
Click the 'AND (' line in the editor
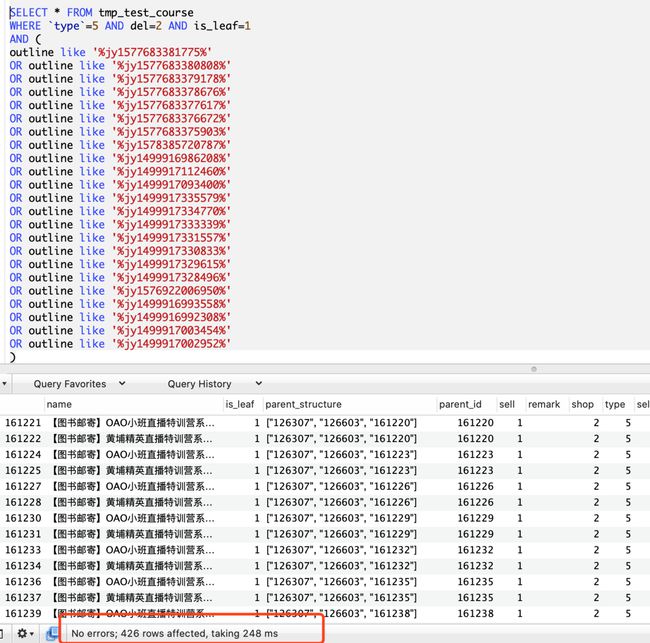26,39
